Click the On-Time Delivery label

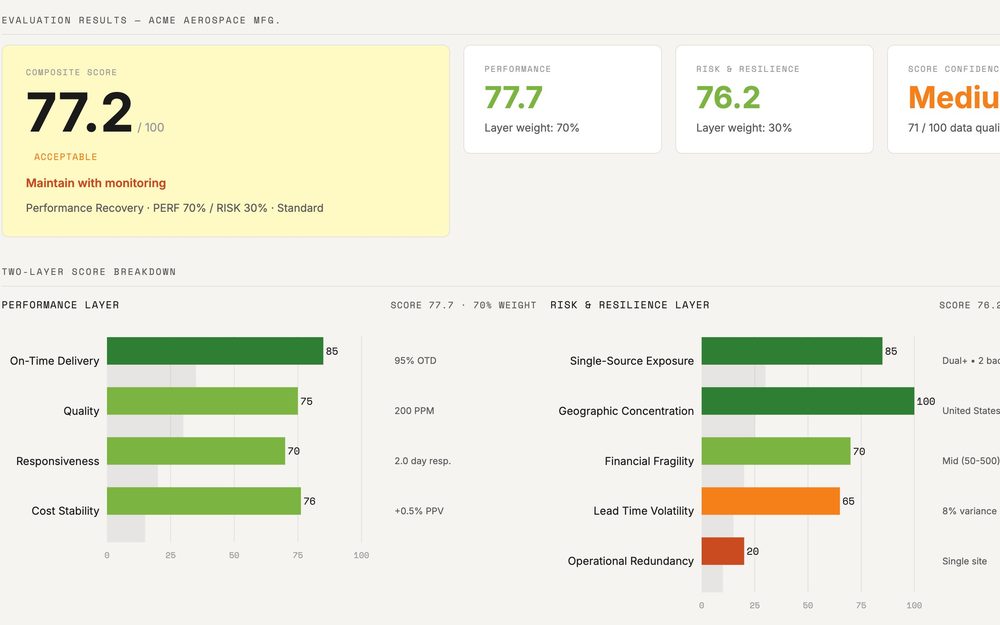pos(54,361)
